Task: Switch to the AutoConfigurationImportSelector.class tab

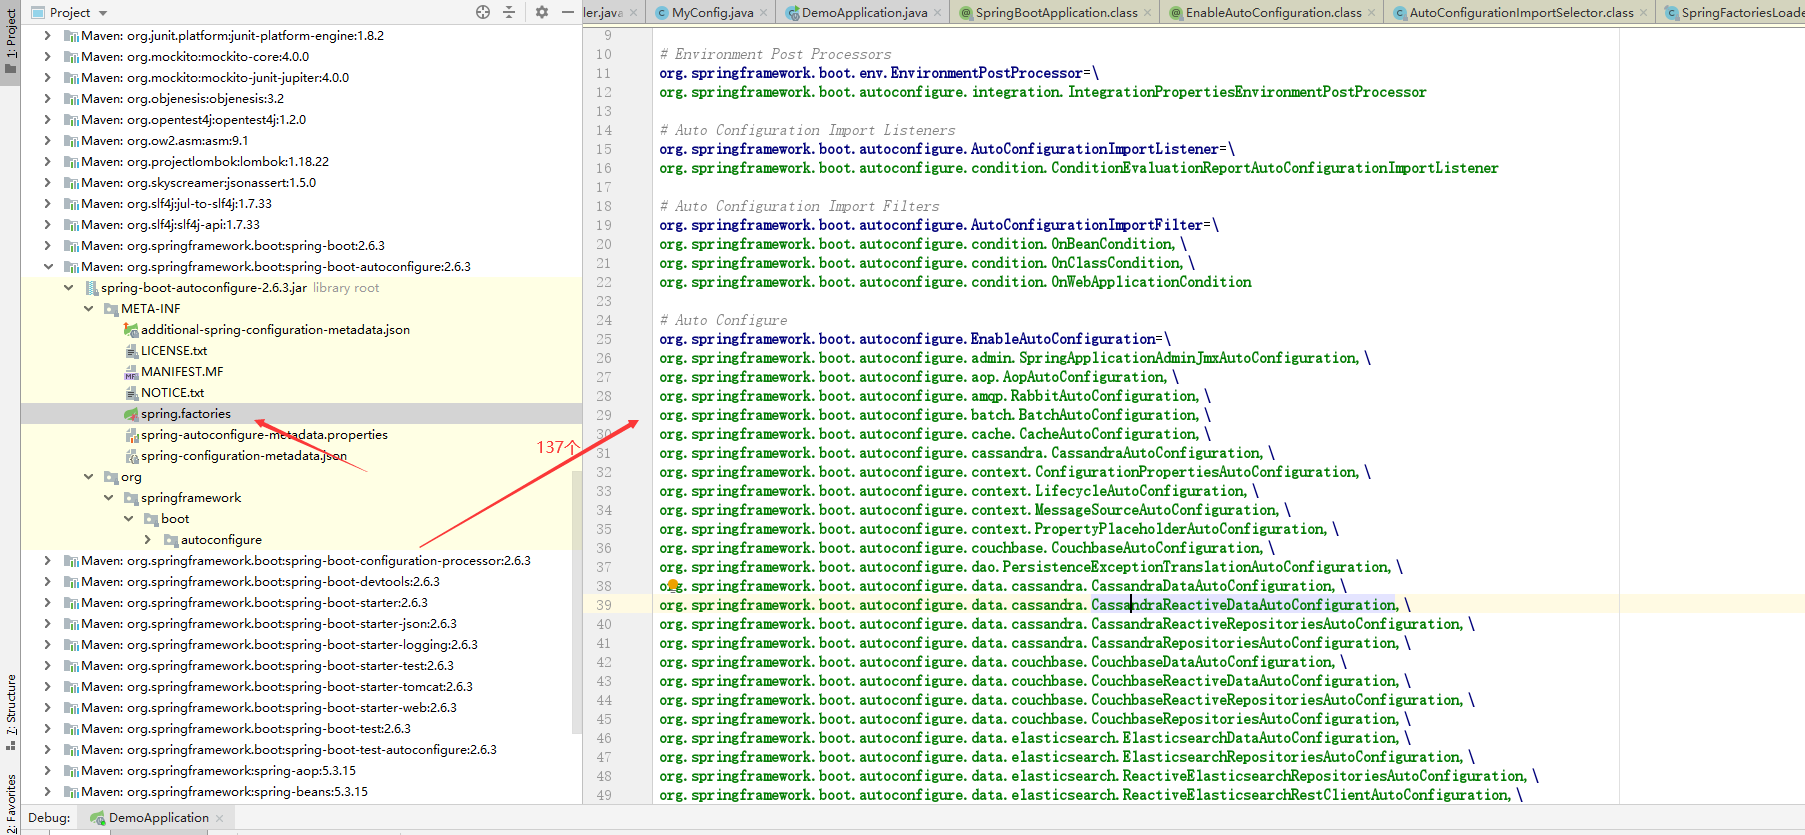Action: point(1521,12)
